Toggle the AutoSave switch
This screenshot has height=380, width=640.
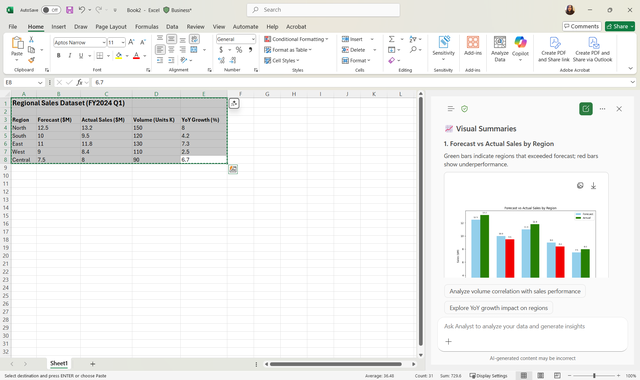pos(51,10)
